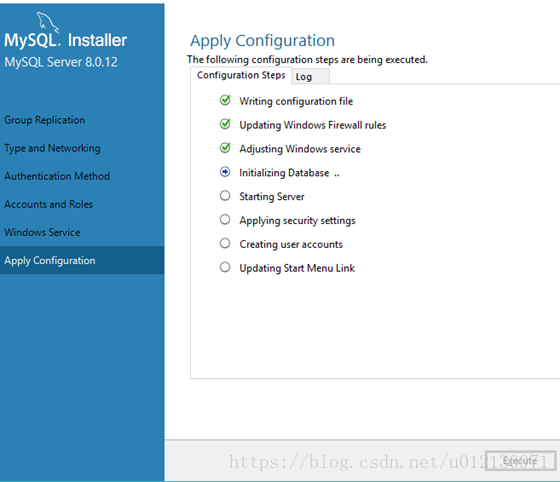Click the Execute button
Image resolution: width=560 pixels, height=482 pixels.
[520, 461]
